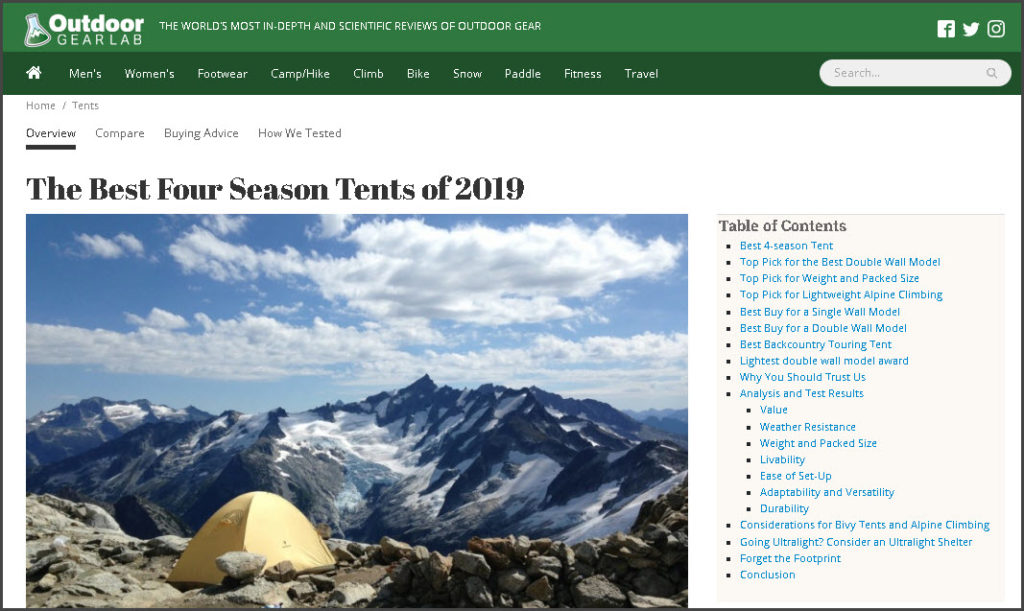Image resolution: width=1024 pixels, height=611 pixels.
Task: Jump to Top Pick Lightweight Alpine Climbing
Action: click(x=841, y=295)
